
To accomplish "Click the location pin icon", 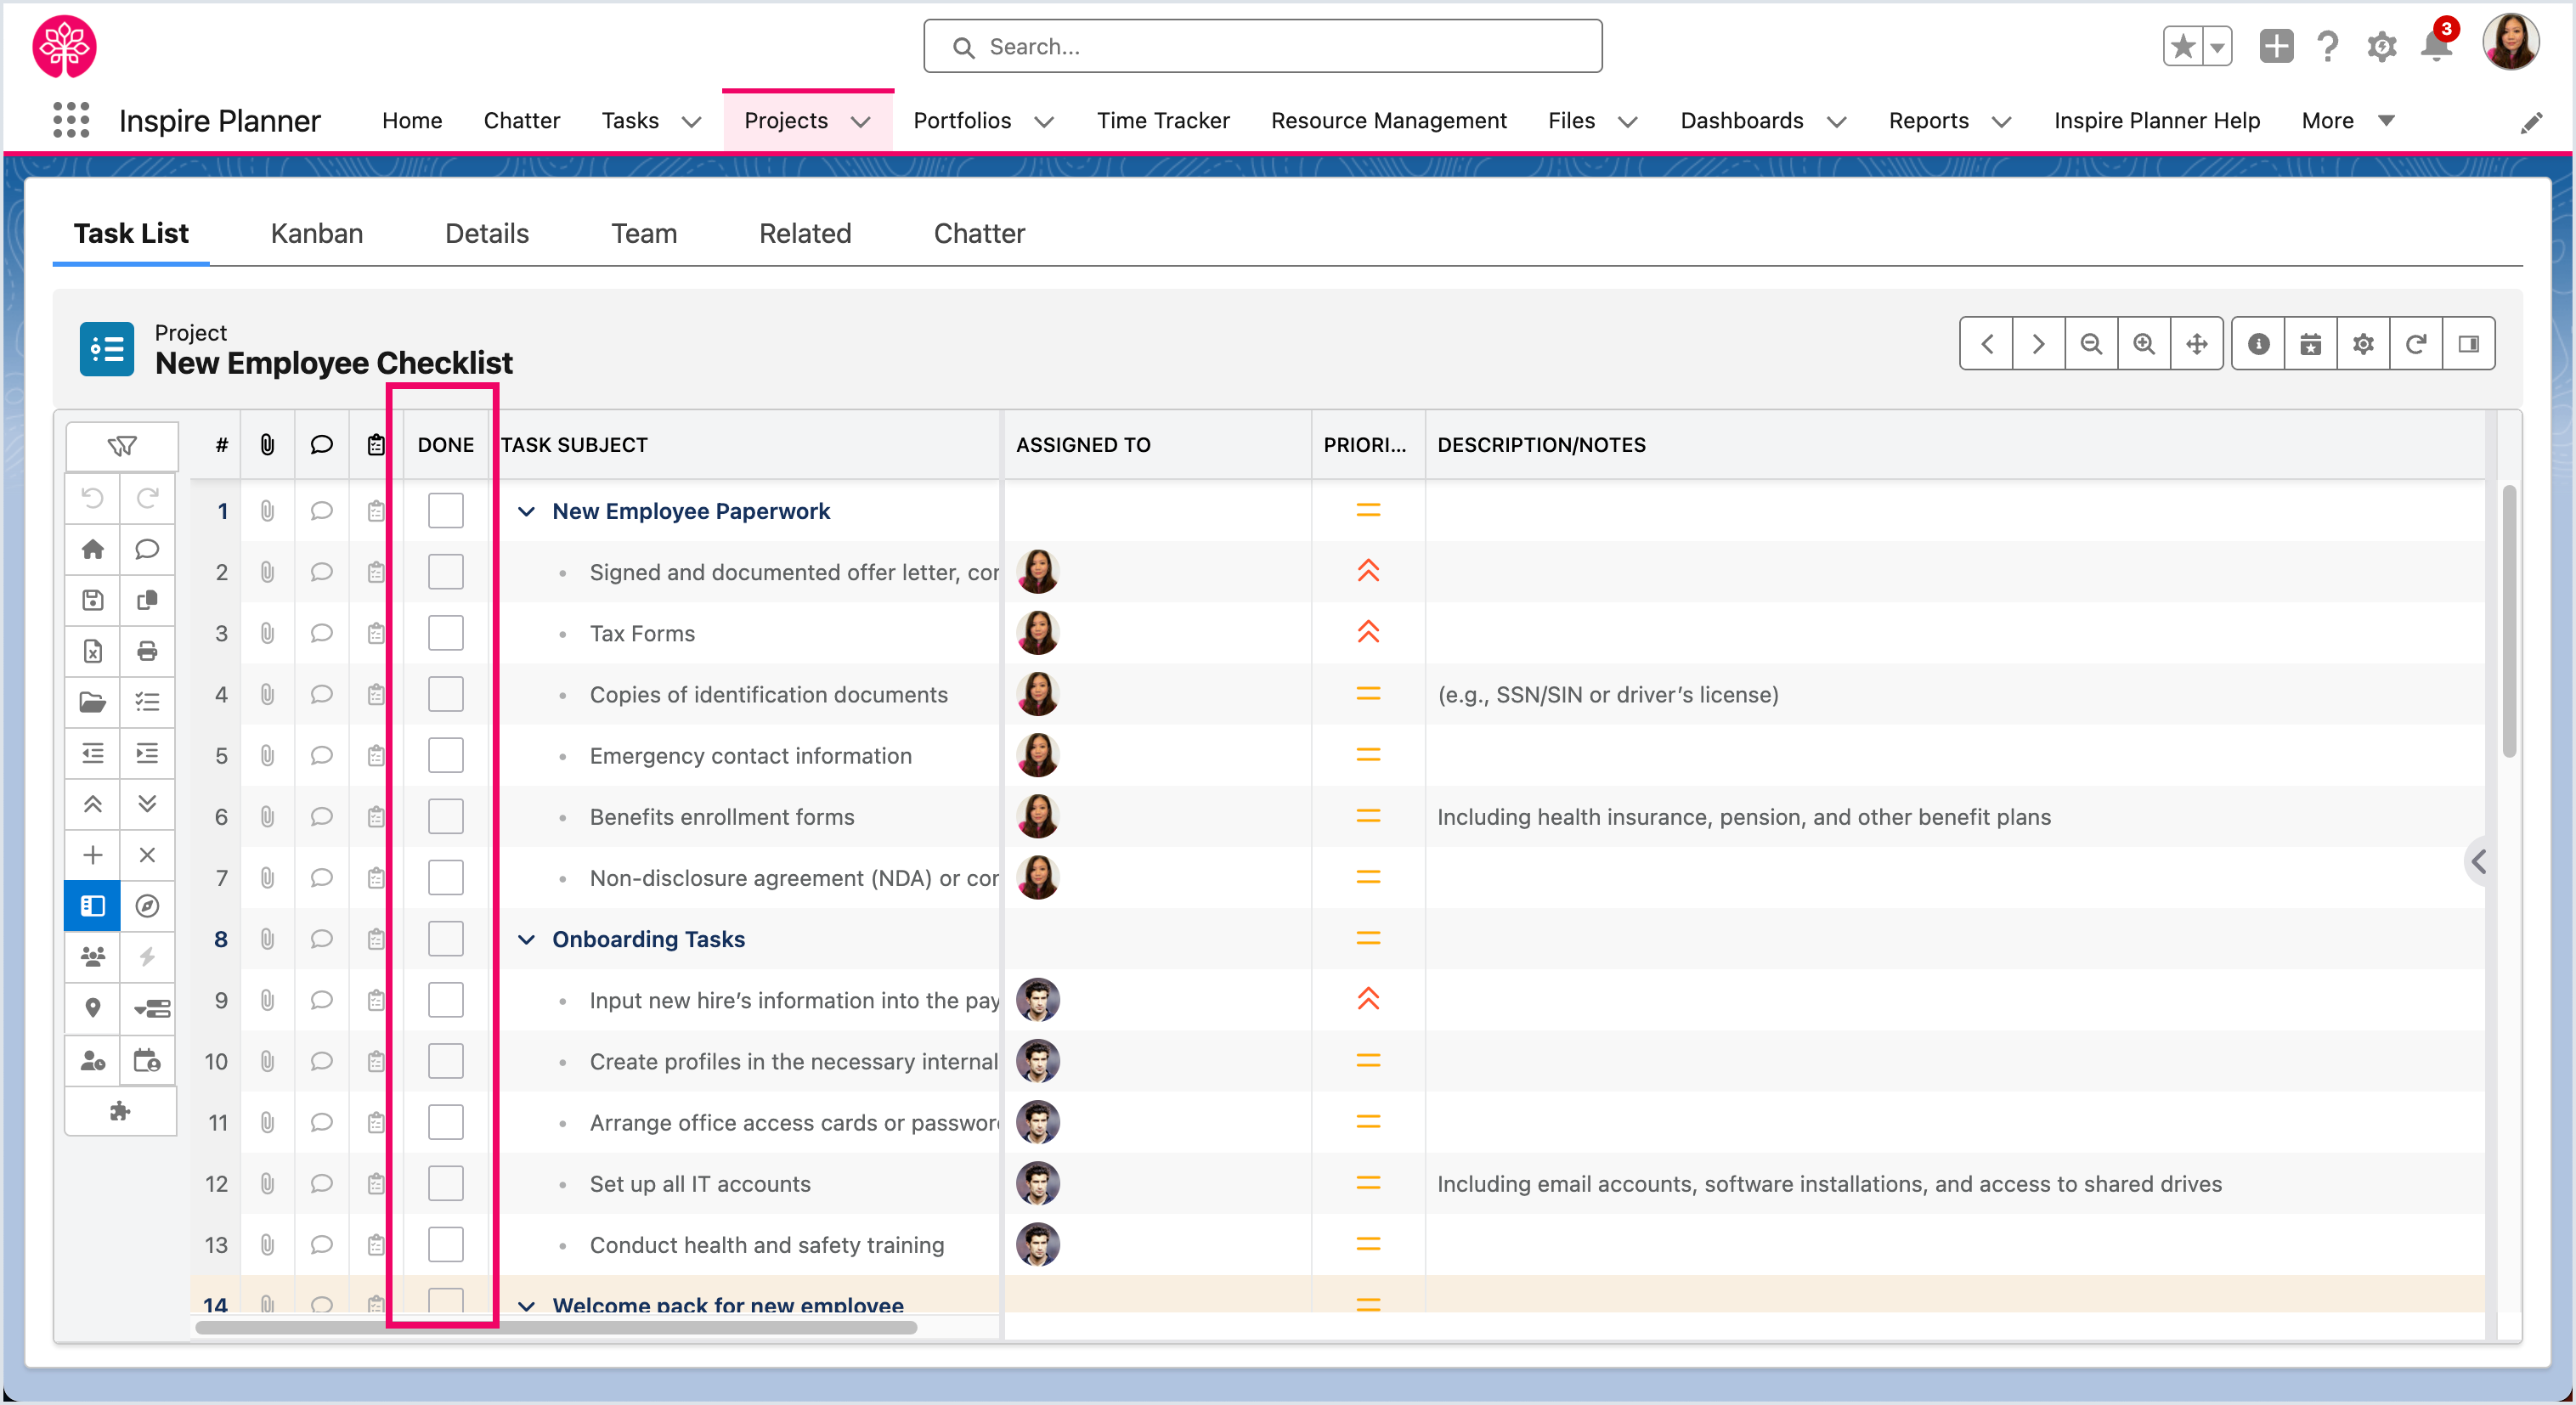I will (93, 1008).
